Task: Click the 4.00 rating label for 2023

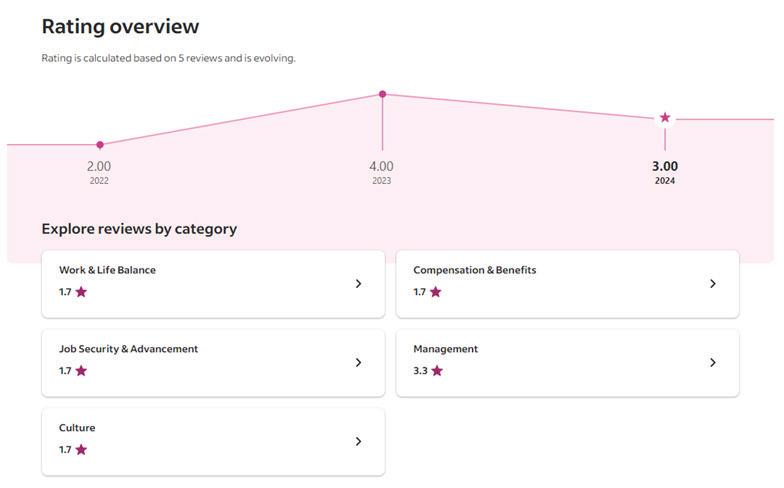Action: pos(381,166)
